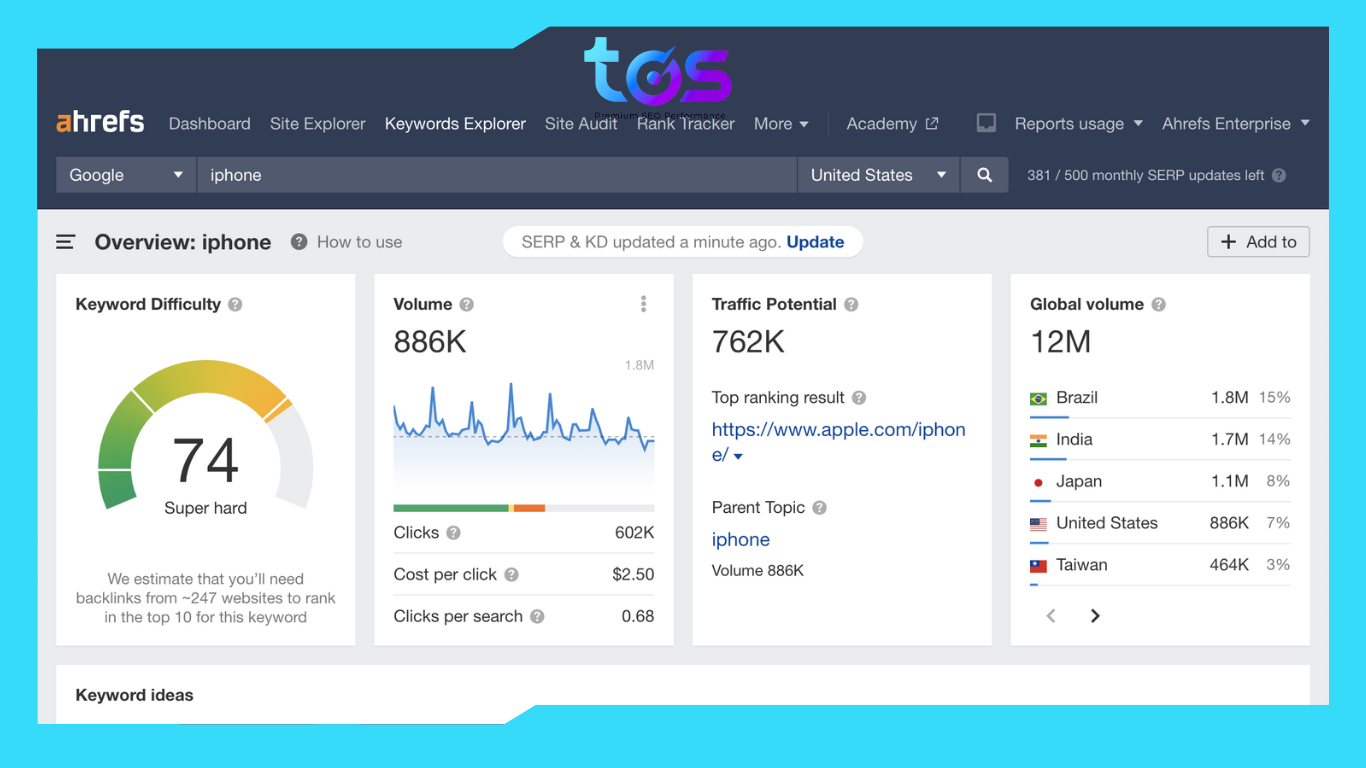
Task: Click the Keyword Difficulty help icon
Action: point(235,305)
